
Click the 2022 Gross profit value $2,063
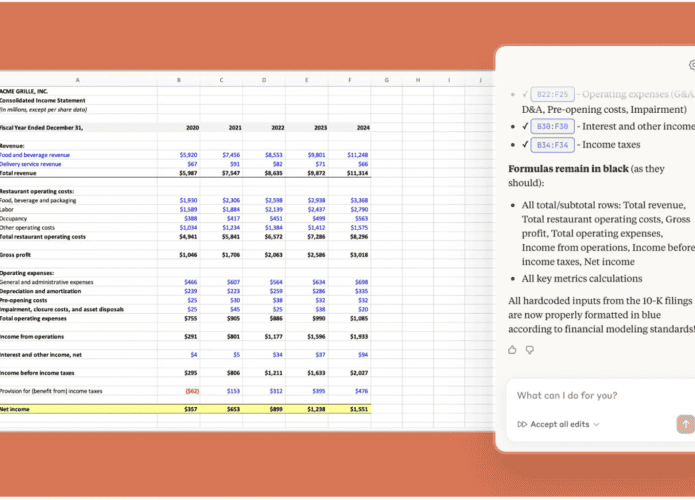(271, 255)
